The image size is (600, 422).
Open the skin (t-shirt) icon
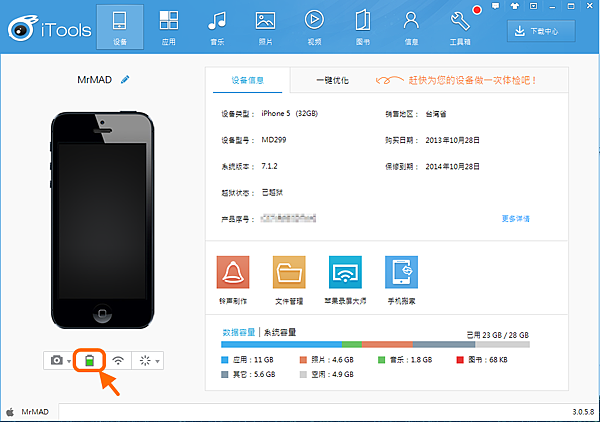point(515,6)
